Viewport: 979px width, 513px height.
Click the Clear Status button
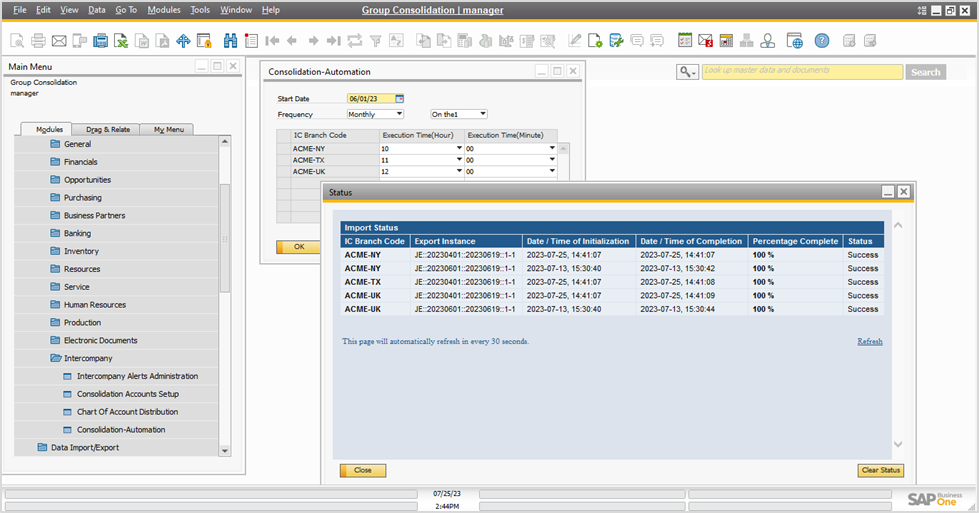point(880,470)
